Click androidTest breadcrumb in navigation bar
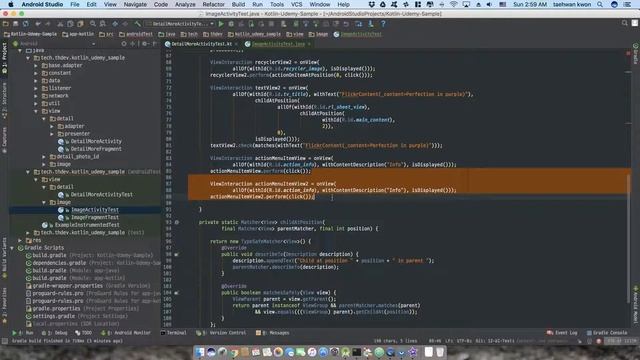This screenshot has height=360, width=640. coord(136,34)
